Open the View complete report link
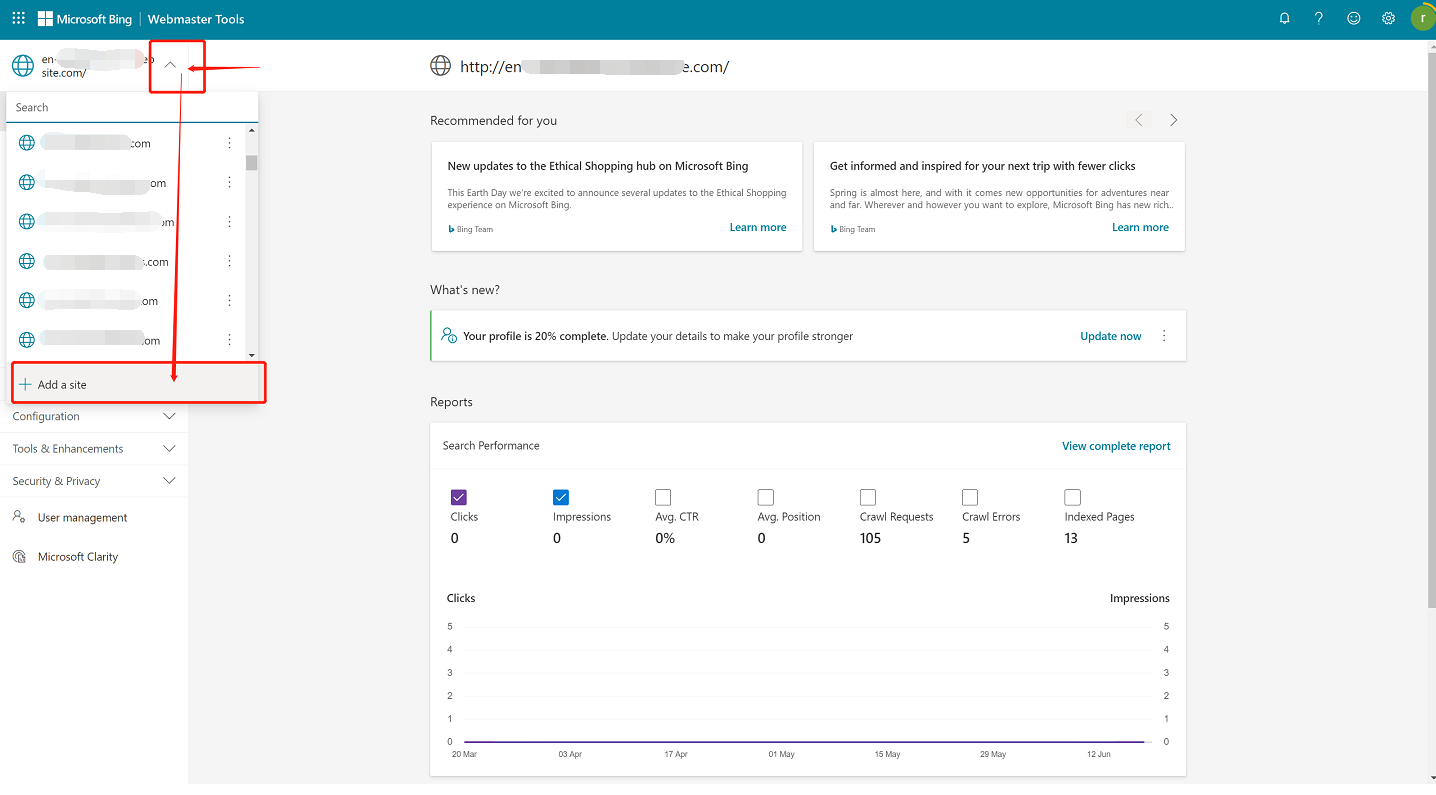 point(1116,446)
